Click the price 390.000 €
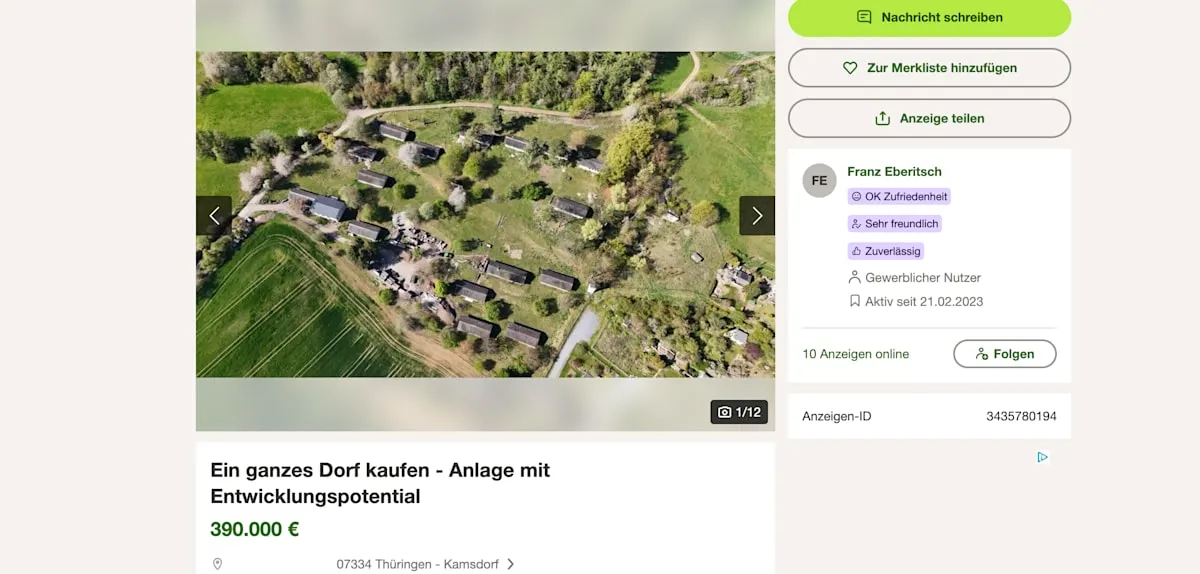 [254, 529]
